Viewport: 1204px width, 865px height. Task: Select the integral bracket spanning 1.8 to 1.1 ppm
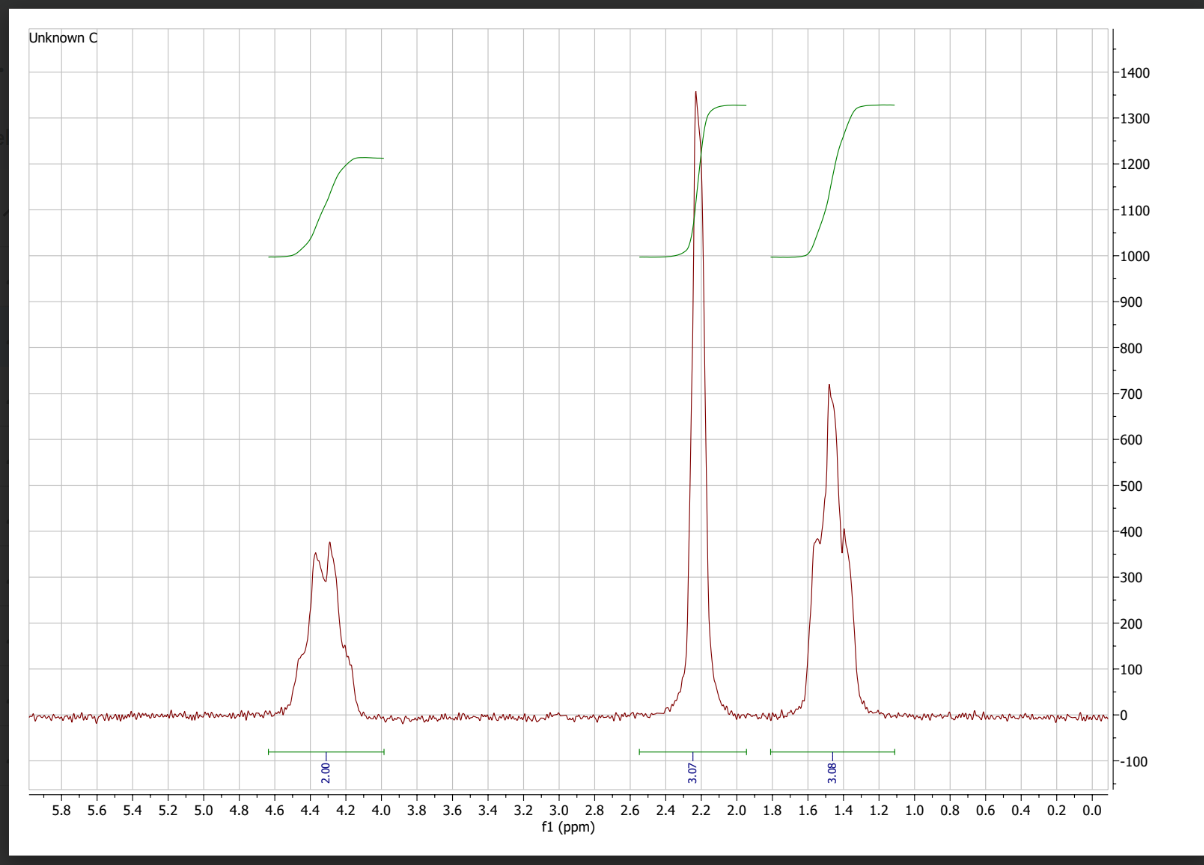tap(833, 750)
